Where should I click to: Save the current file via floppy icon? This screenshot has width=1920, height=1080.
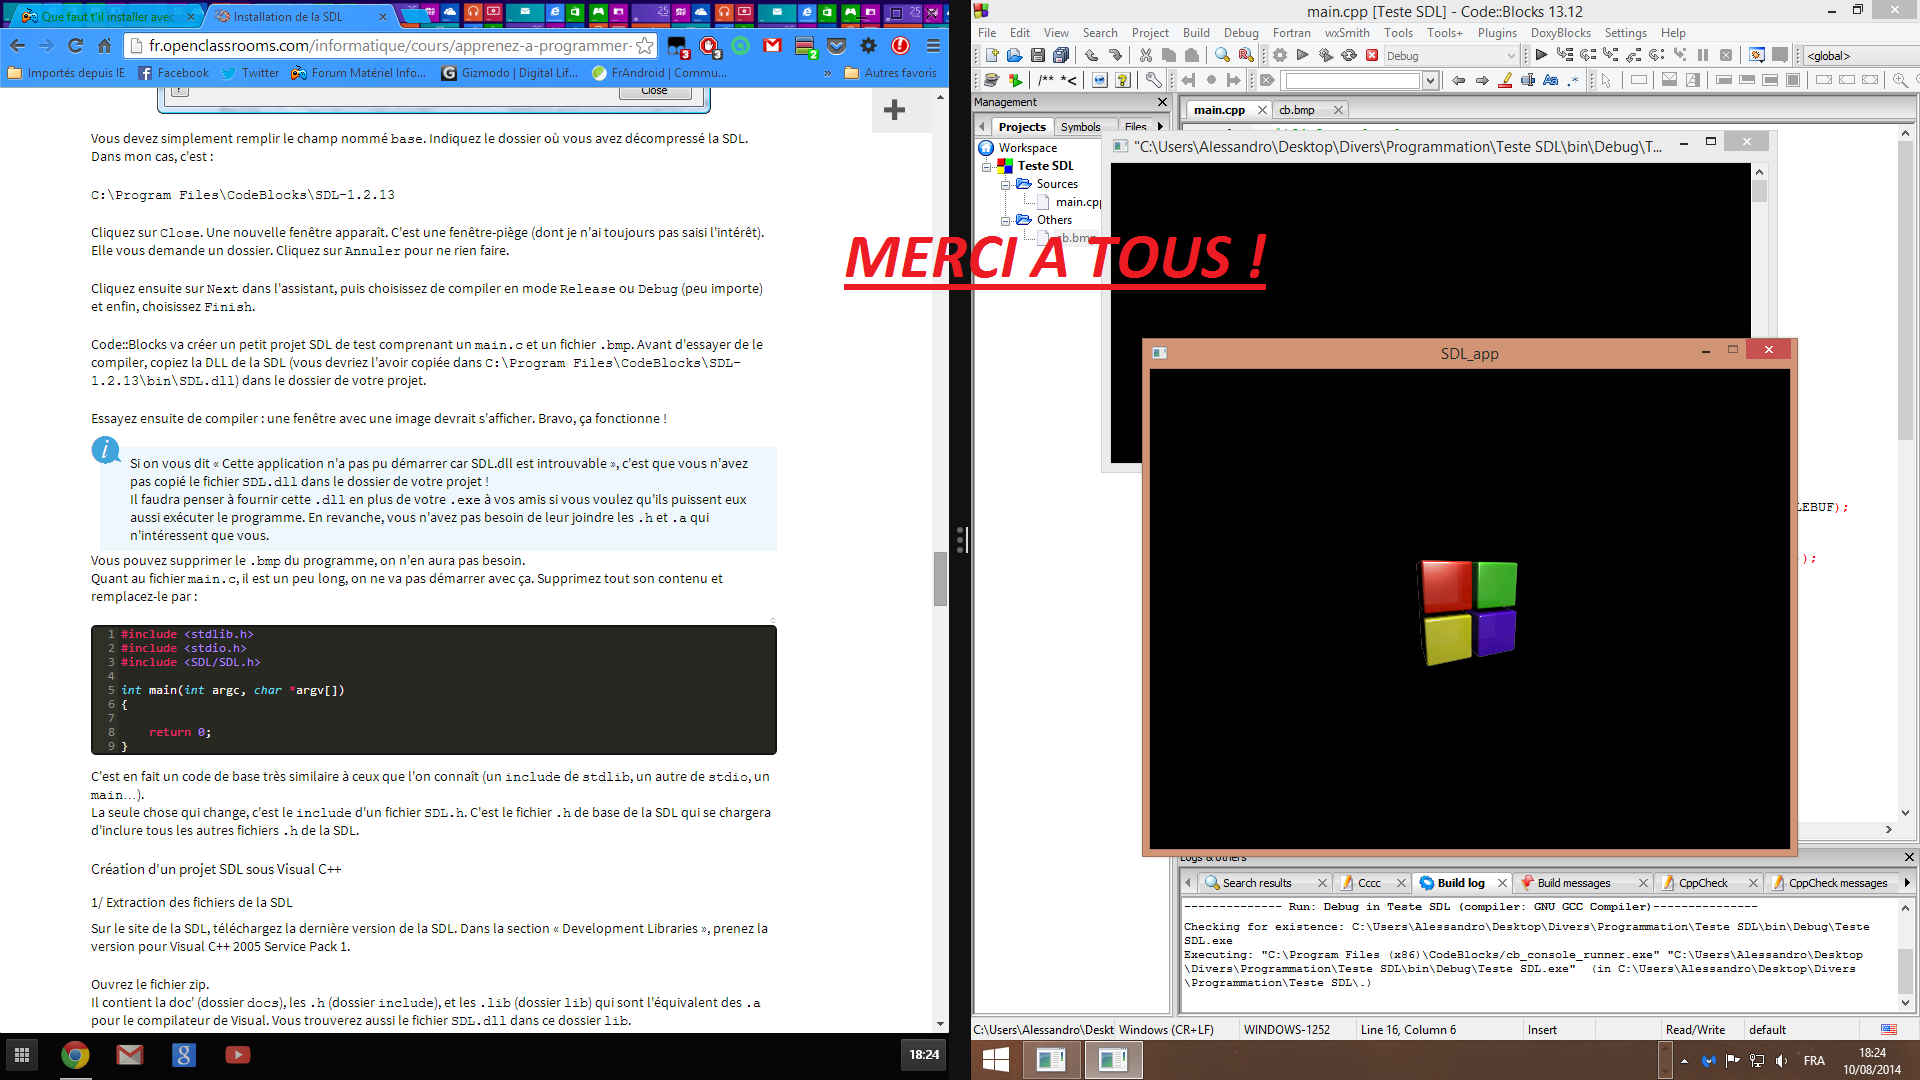1037,55
